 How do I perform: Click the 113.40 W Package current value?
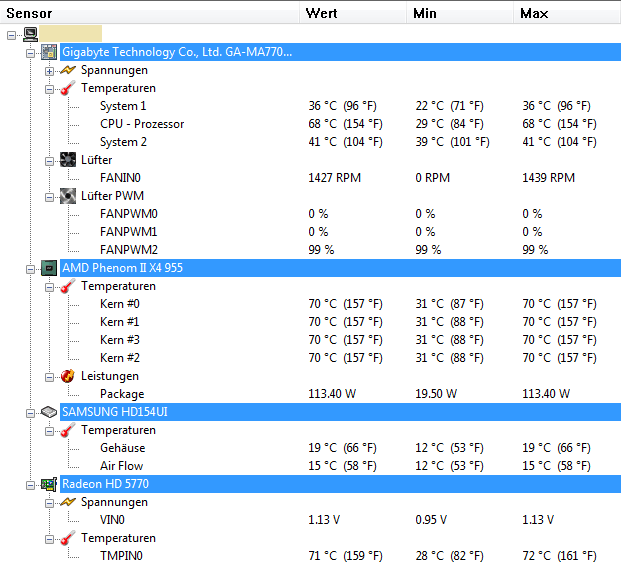pos(332,394)
